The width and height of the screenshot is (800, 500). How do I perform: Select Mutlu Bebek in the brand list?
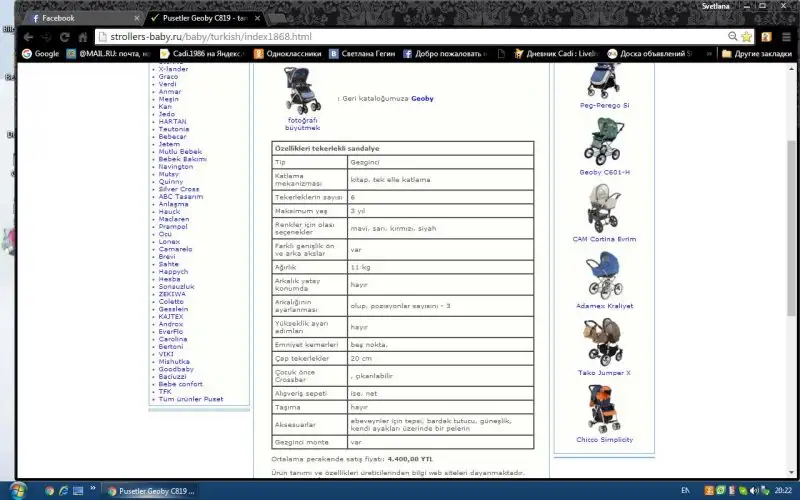[180, 152]
